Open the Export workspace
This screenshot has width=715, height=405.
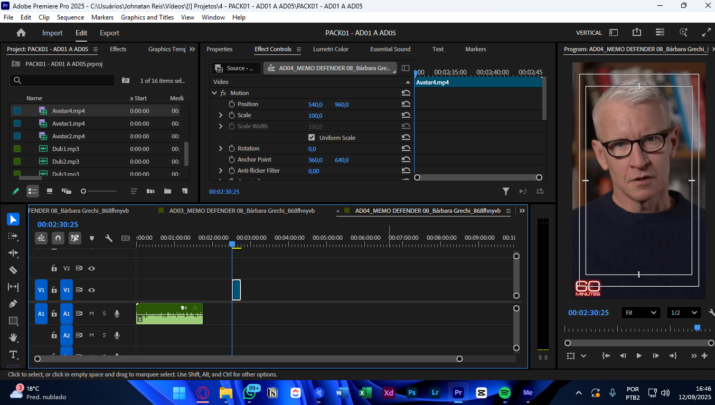109,33
